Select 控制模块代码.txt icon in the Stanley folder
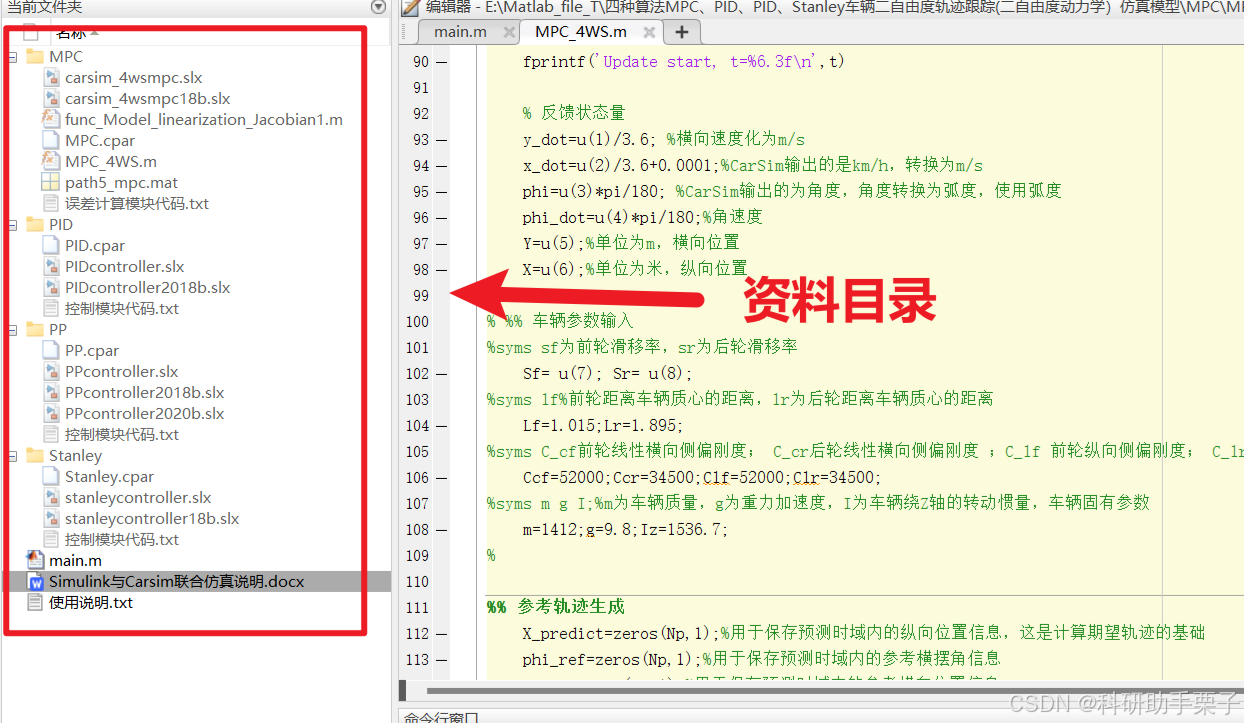The height and width of the screenshot is (723, 1244). click(52, 539)
